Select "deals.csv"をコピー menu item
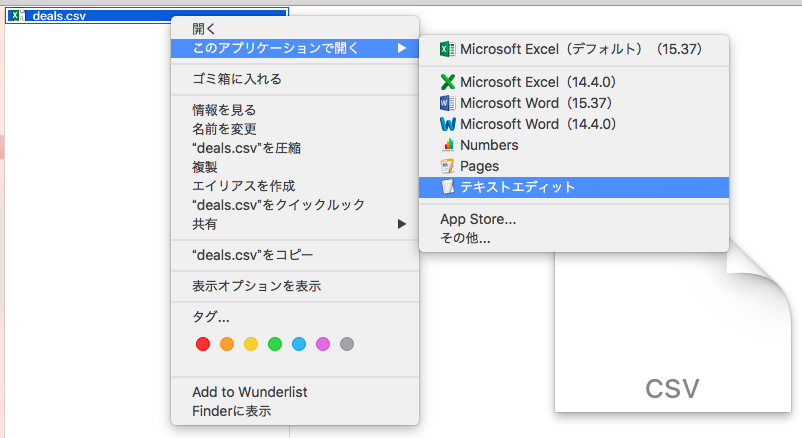This screenshot has height=438, width=802. point(295,255)
